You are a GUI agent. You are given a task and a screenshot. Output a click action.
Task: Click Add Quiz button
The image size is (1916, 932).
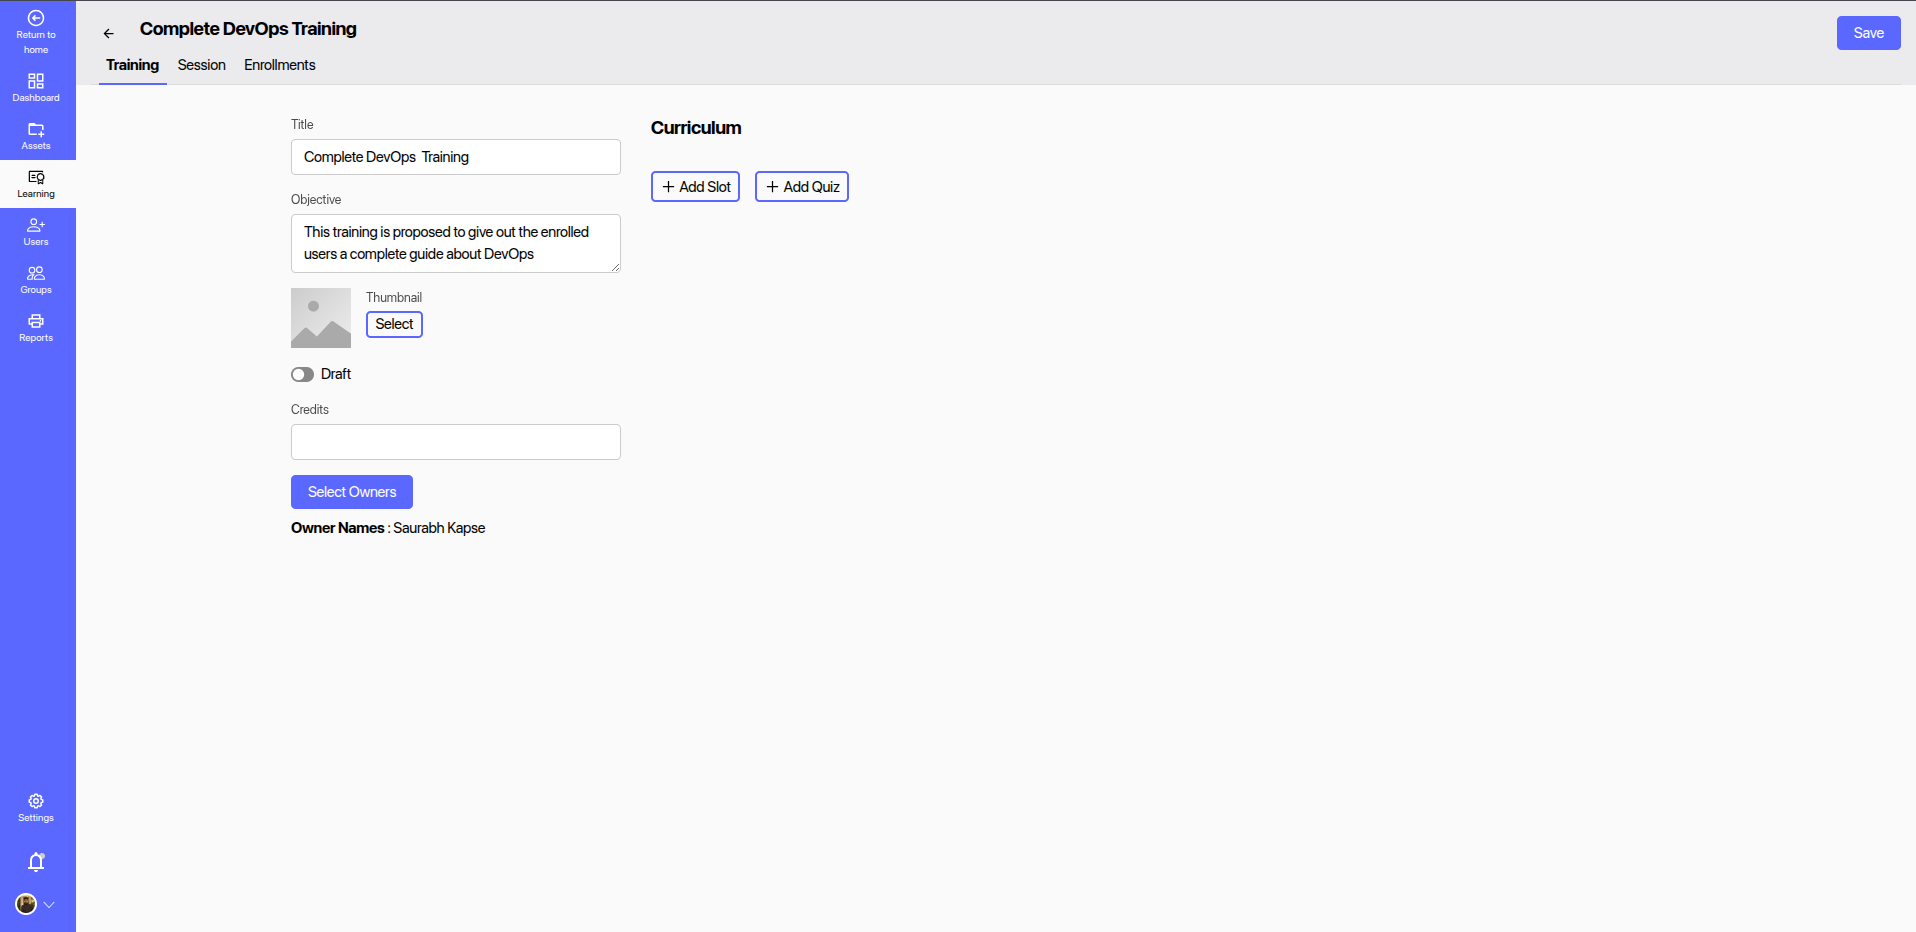coord(801,187)
